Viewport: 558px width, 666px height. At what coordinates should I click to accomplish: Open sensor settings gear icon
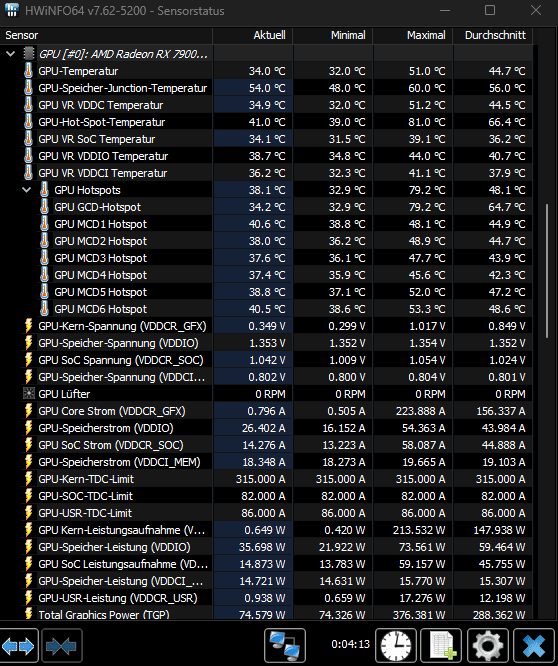pos(488,646)
